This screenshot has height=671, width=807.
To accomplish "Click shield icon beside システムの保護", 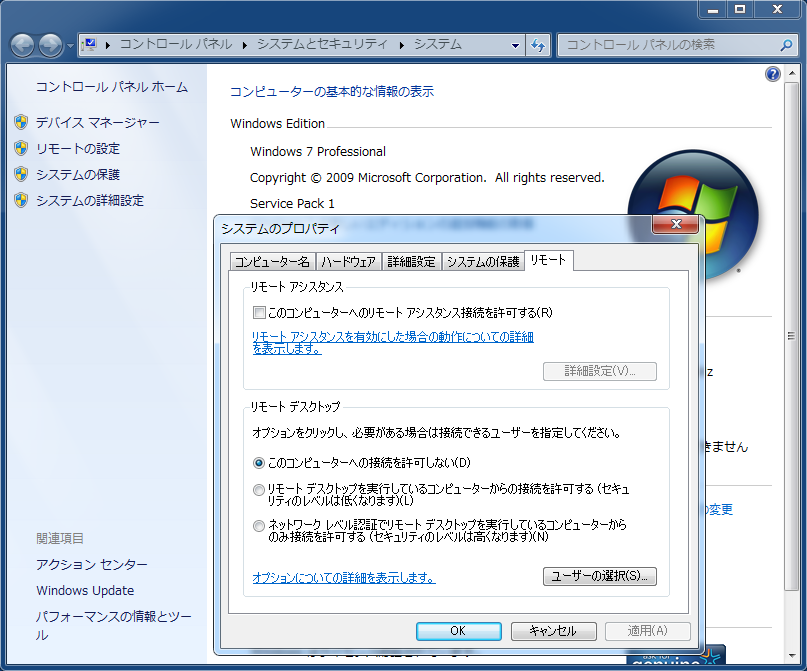I will point(21,174).
